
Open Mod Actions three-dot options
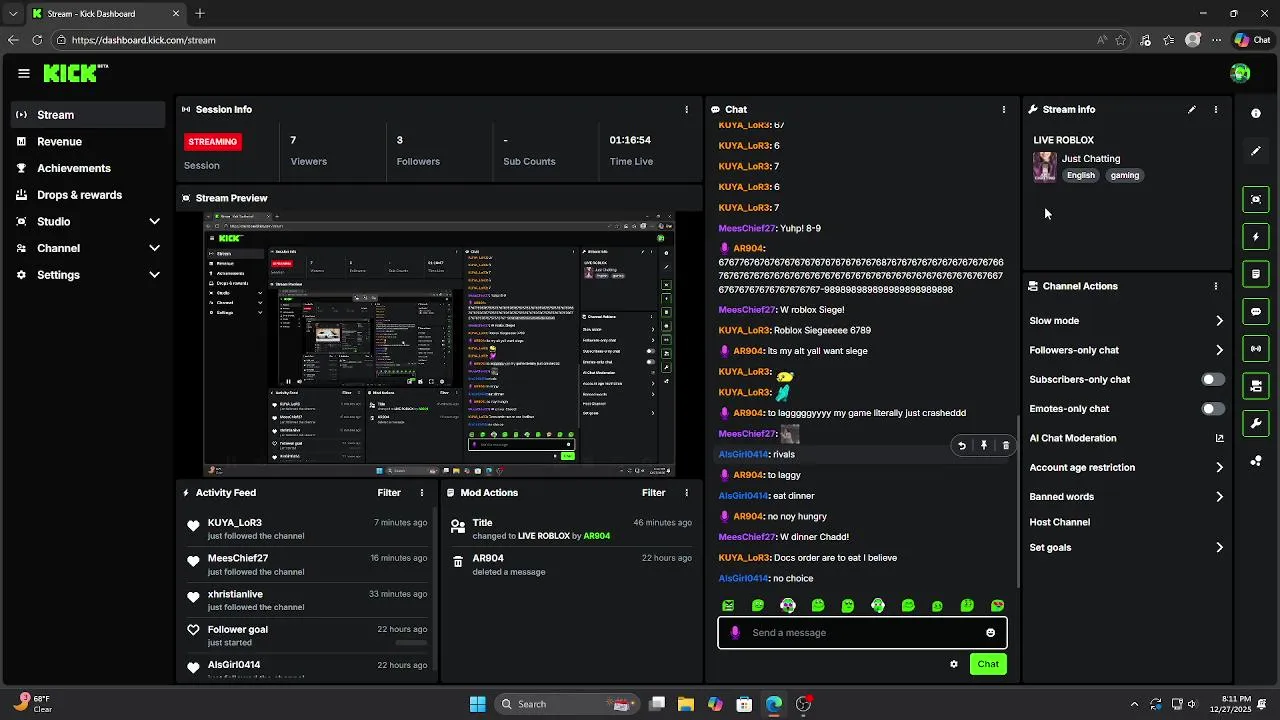click(686, 493)
